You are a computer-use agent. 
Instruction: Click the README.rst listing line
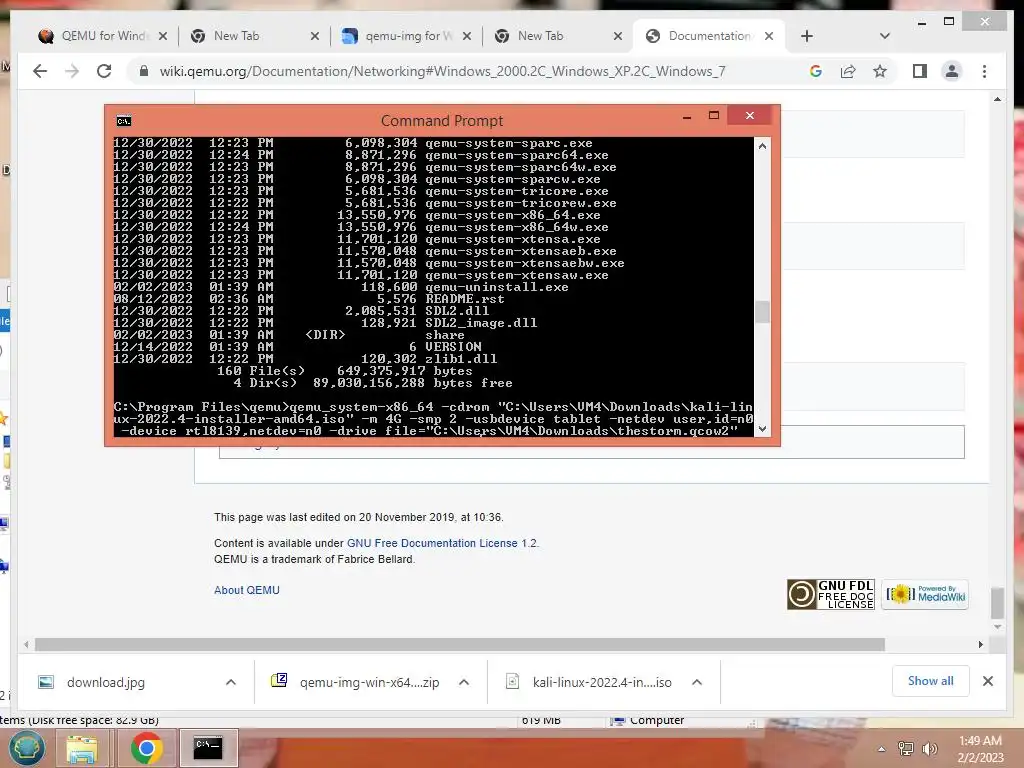click(x=309, y=299)
